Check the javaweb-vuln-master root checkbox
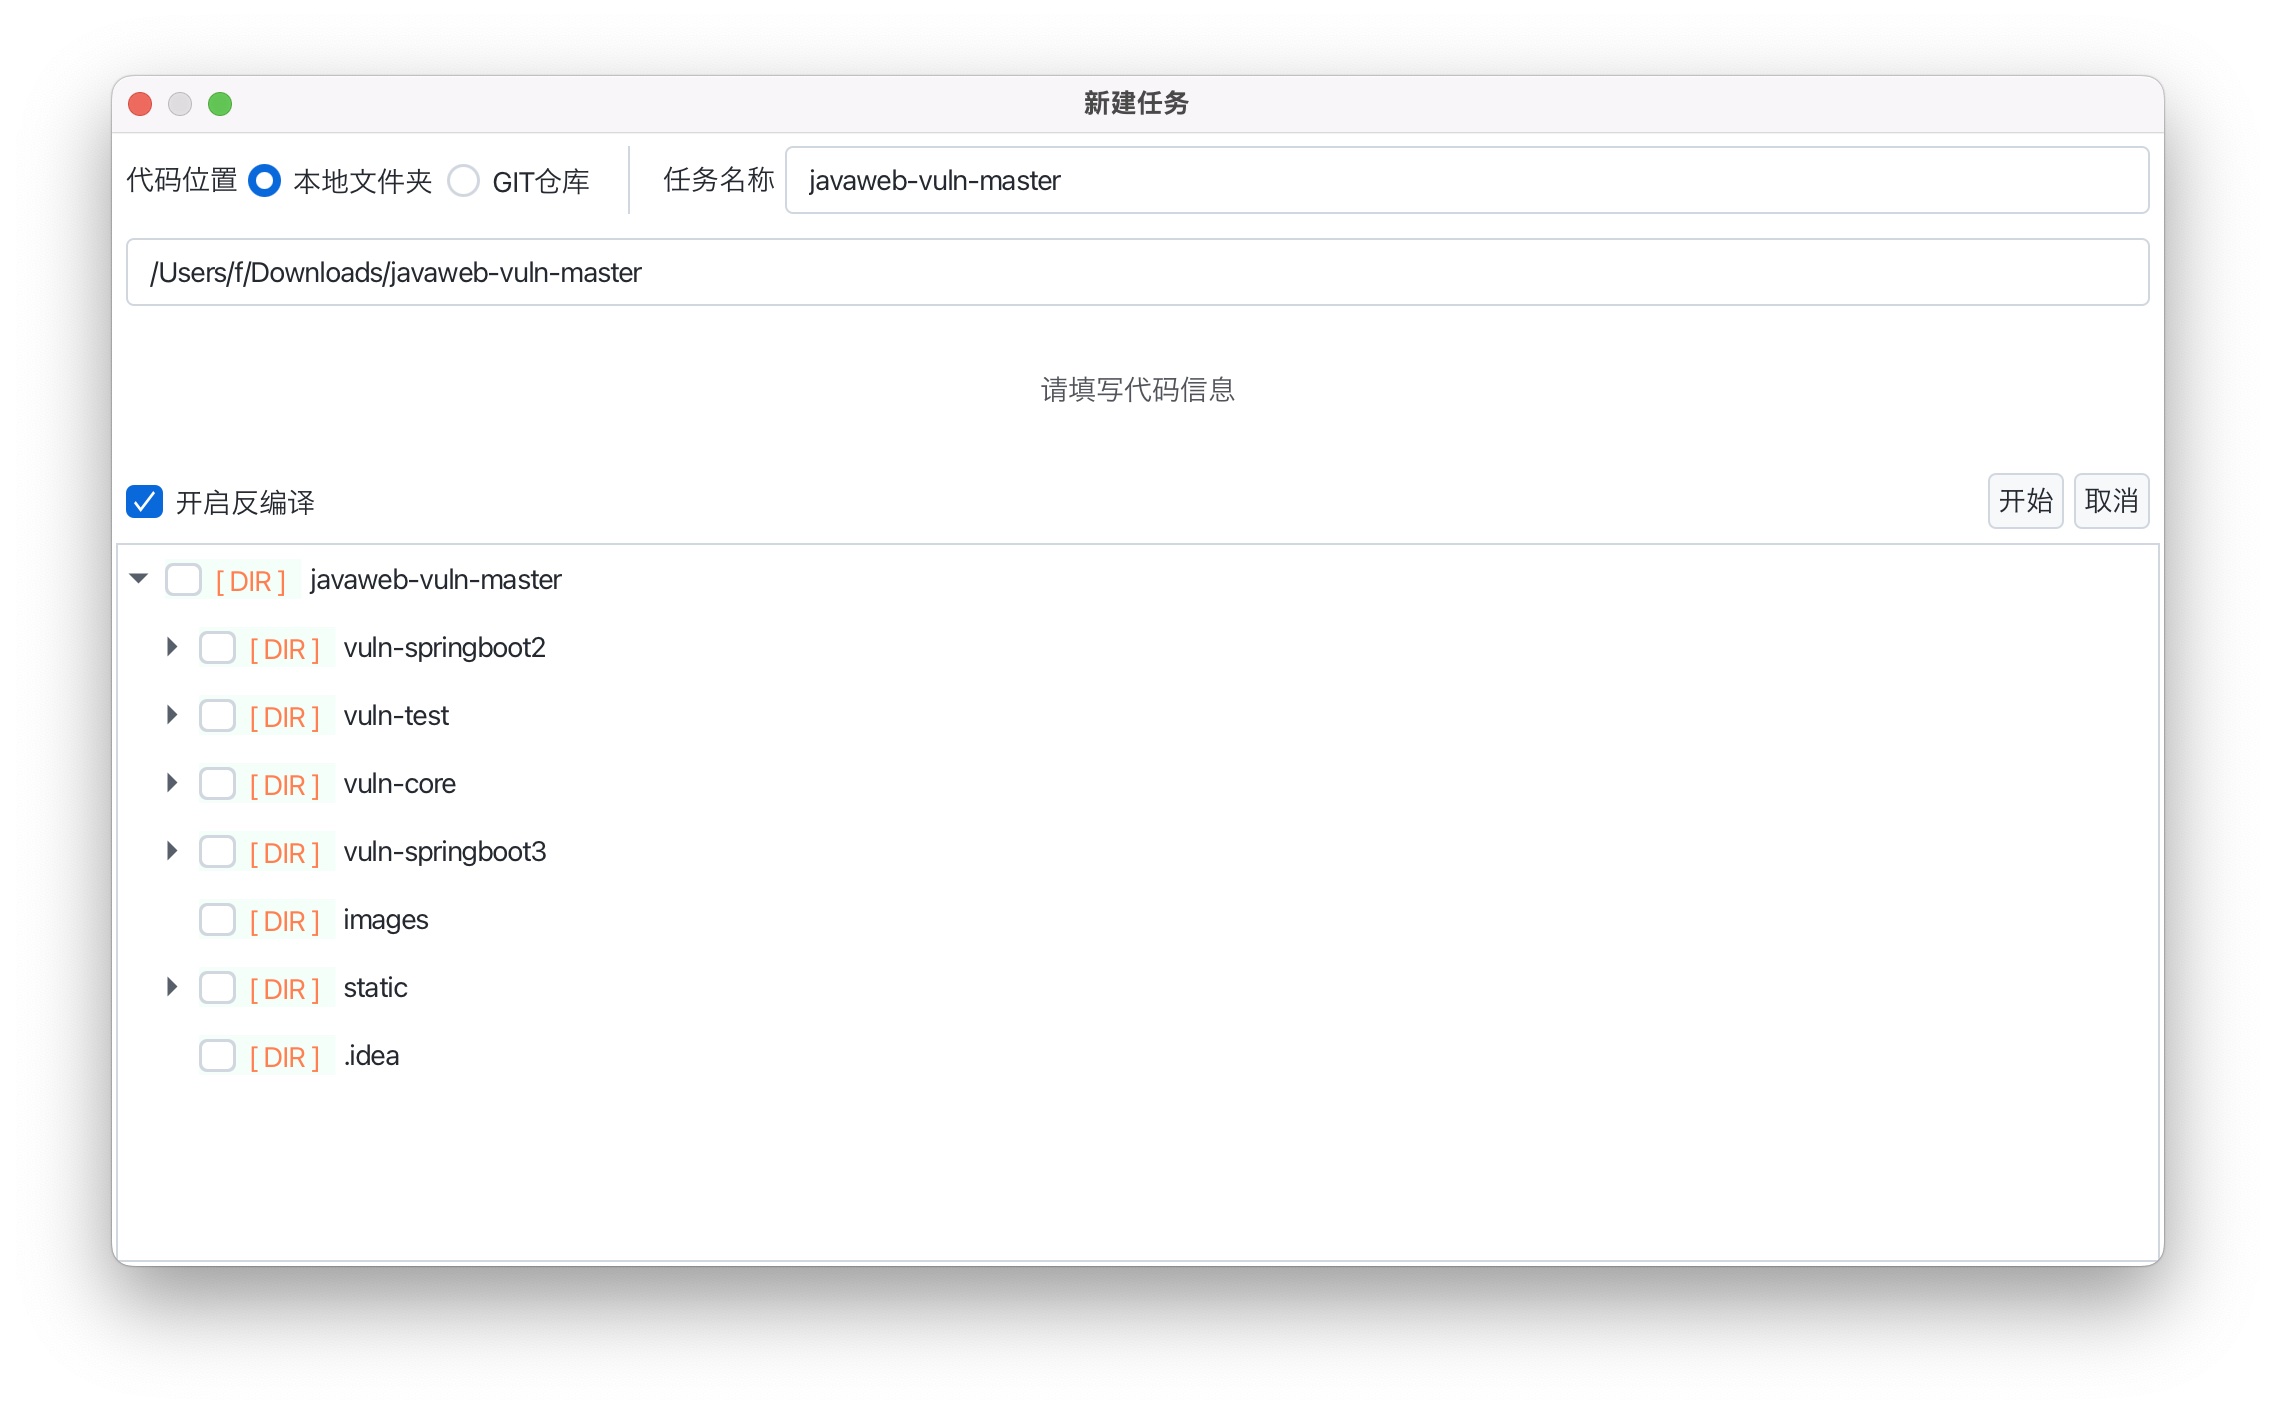 pos(184,580)
